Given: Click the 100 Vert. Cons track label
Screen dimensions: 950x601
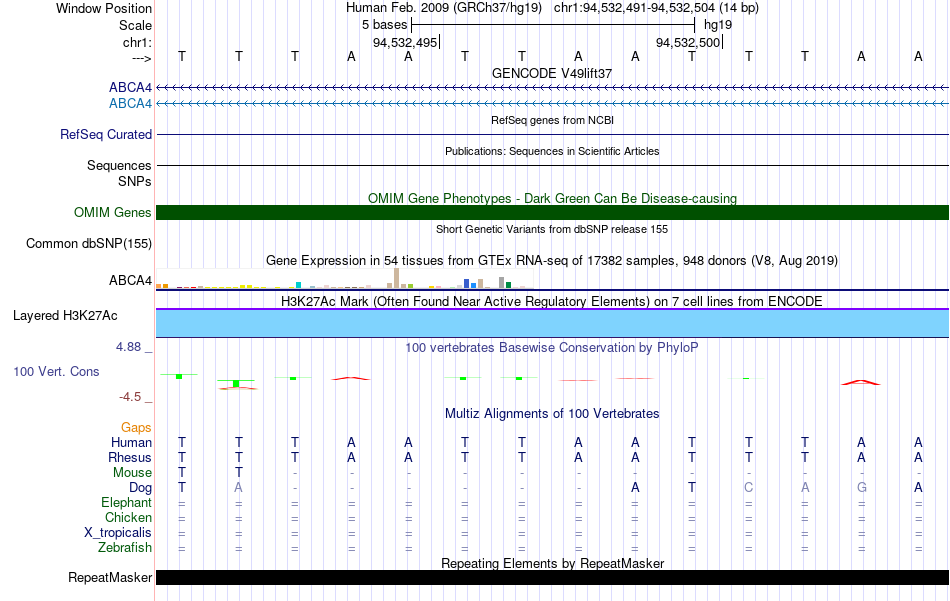Looking at the screenshot, I should (56, 371).
